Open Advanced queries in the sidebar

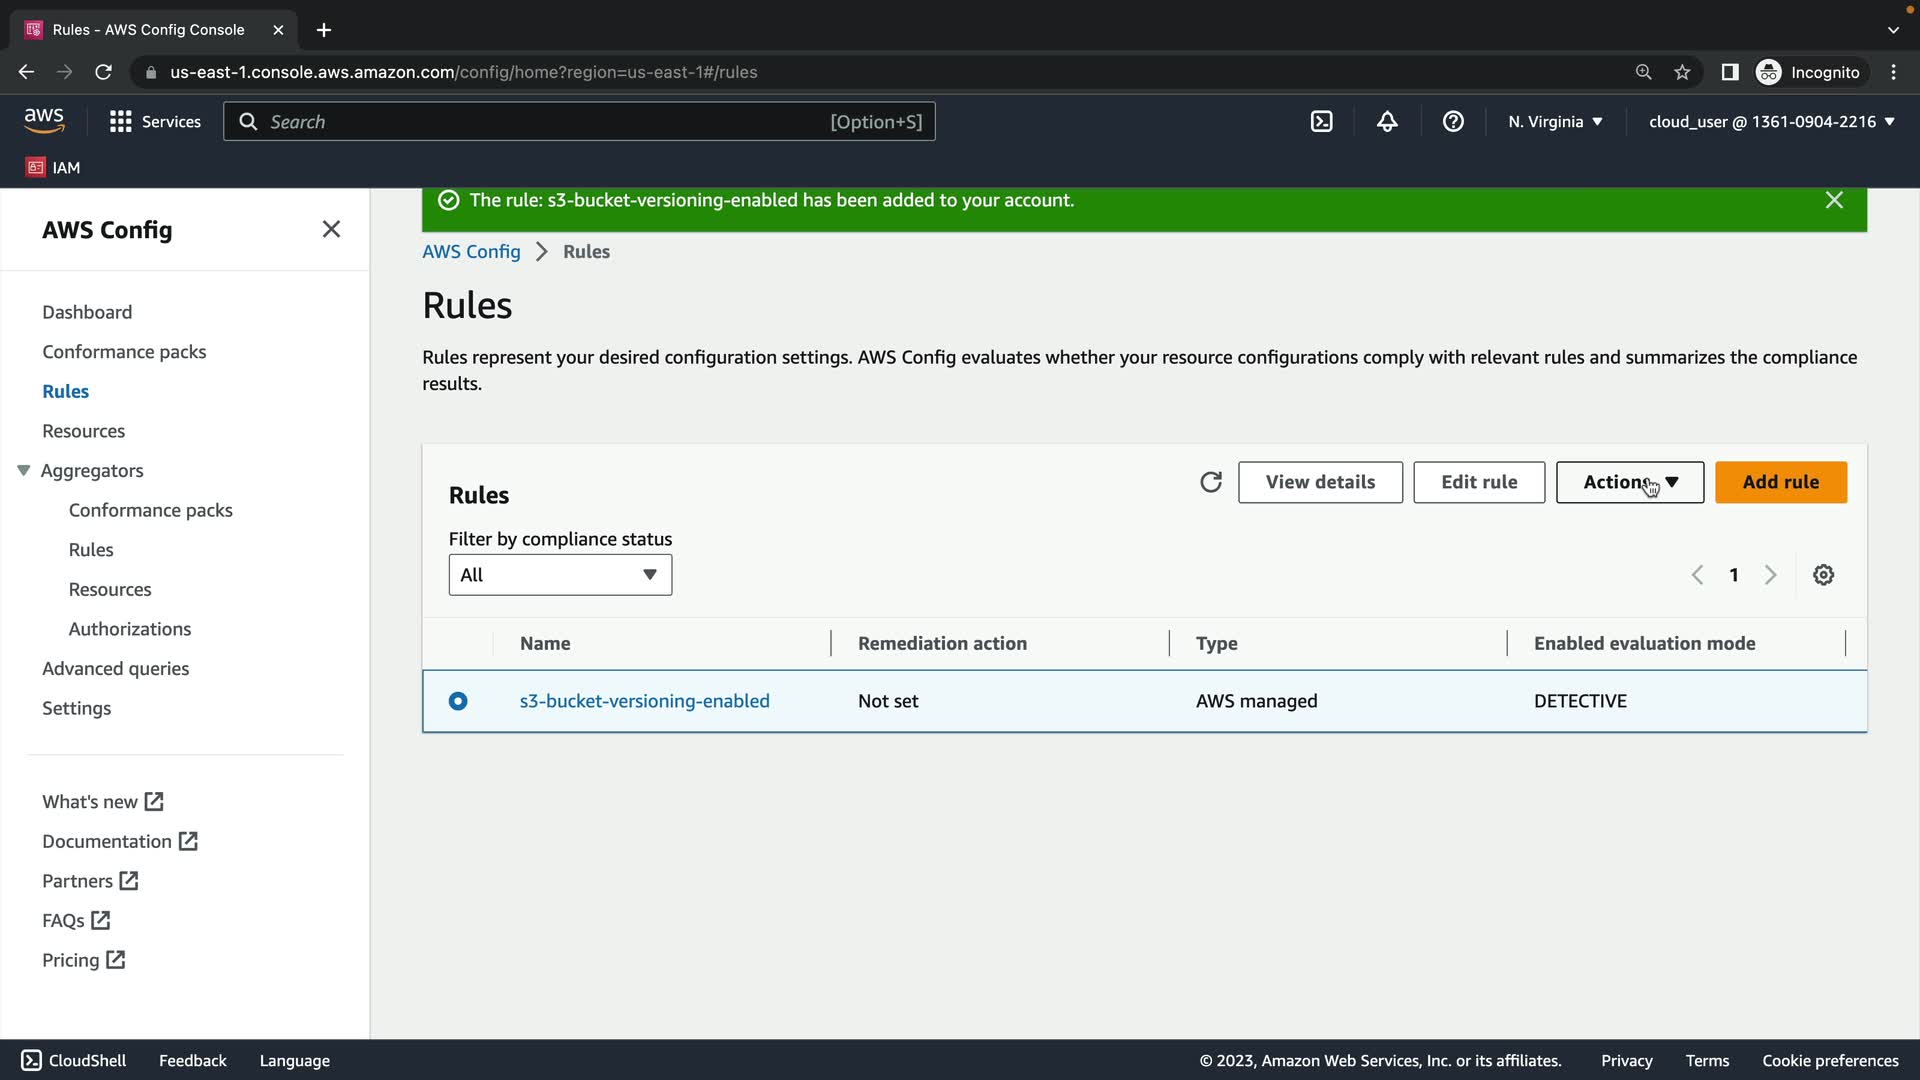(115, 668)
